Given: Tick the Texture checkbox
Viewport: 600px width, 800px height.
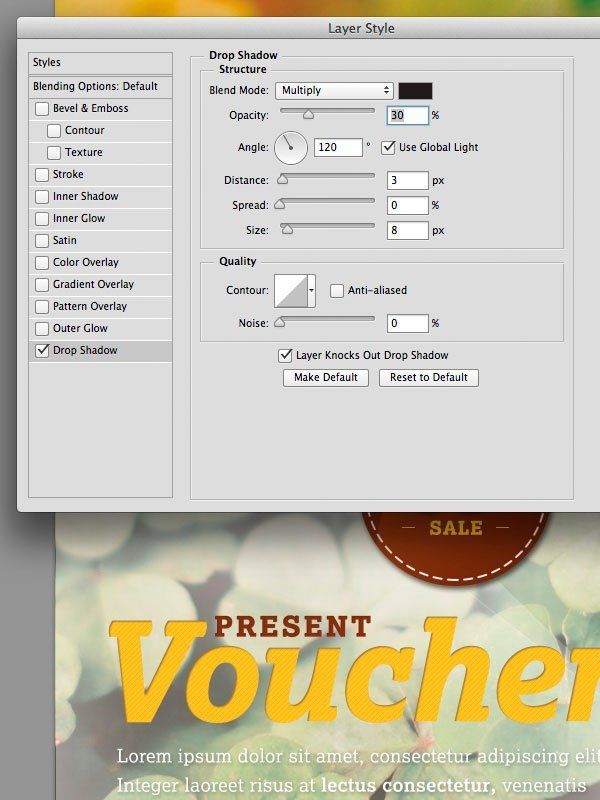Looking at the screenshot, I should 54,153.
